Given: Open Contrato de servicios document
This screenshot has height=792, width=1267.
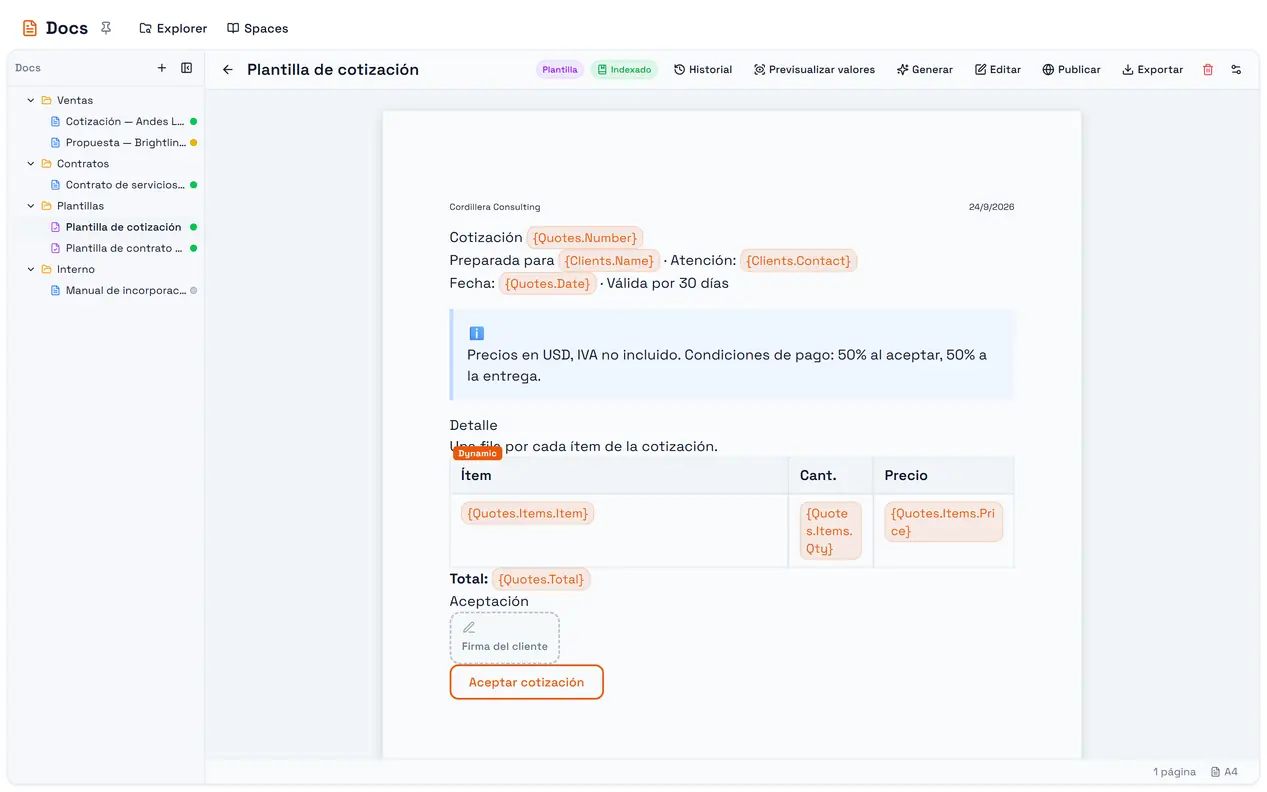Looking at the screenshot, I should click(x=124, y=185).
